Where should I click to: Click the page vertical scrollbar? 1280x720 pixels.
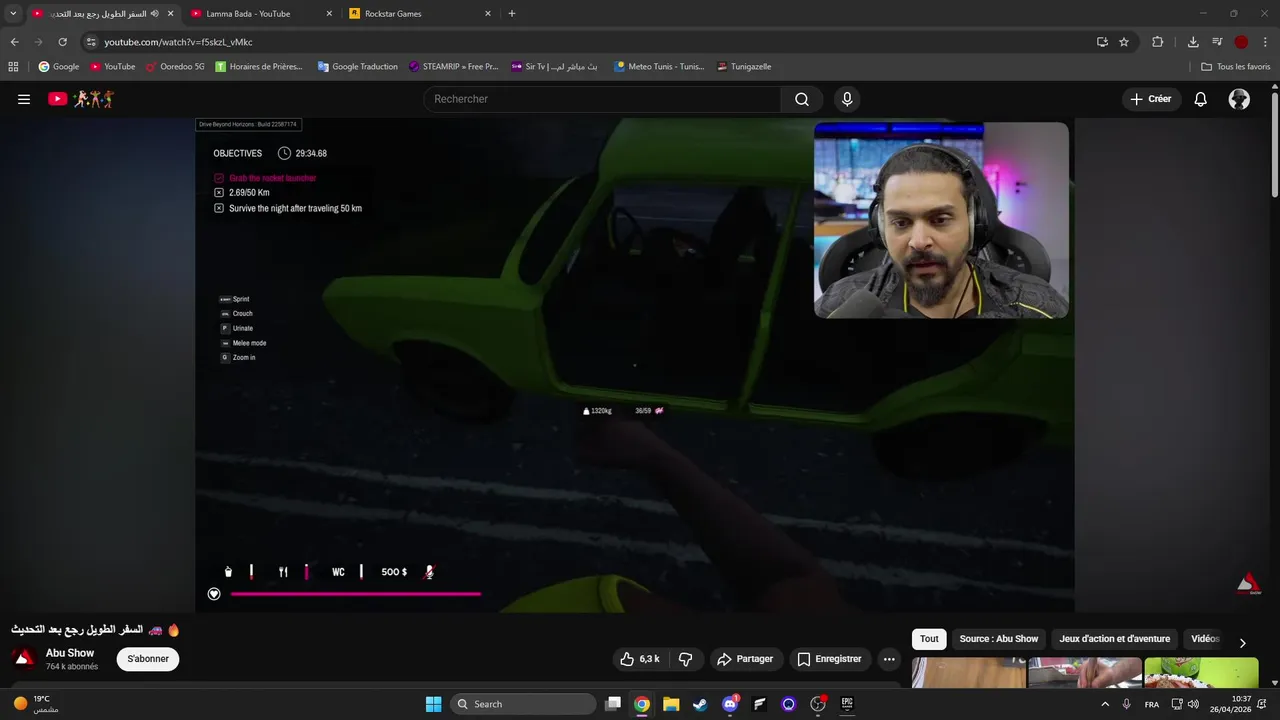point(1274,145)
